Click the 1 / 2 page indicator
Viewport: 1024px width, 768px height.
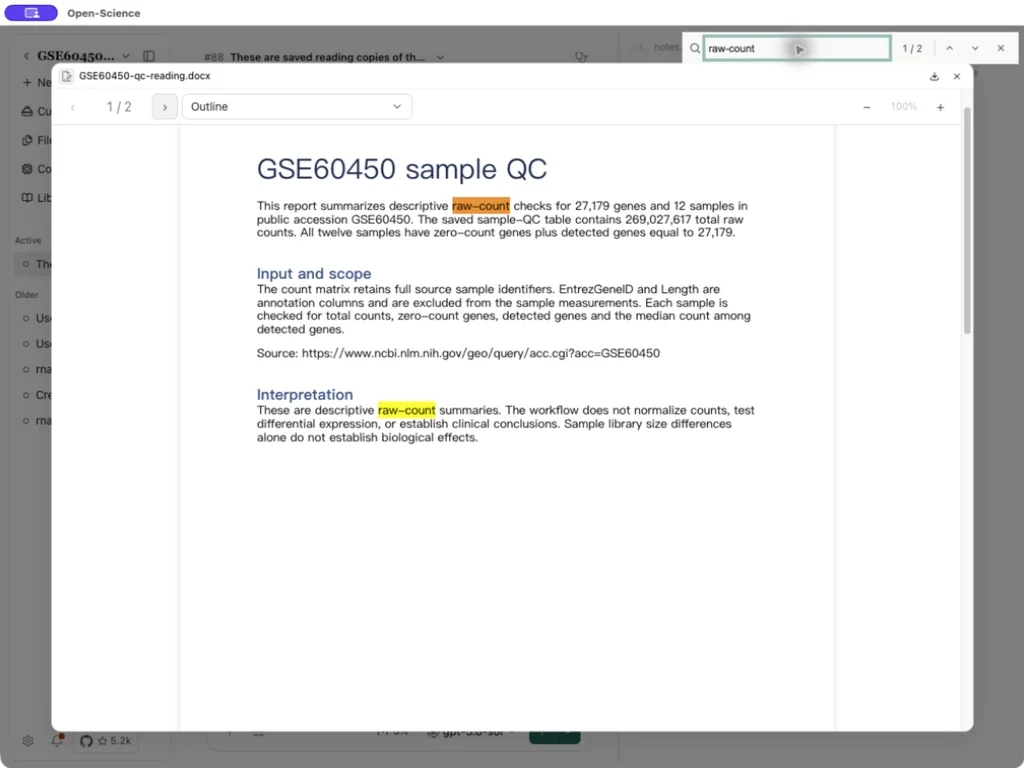pos(119,107)
